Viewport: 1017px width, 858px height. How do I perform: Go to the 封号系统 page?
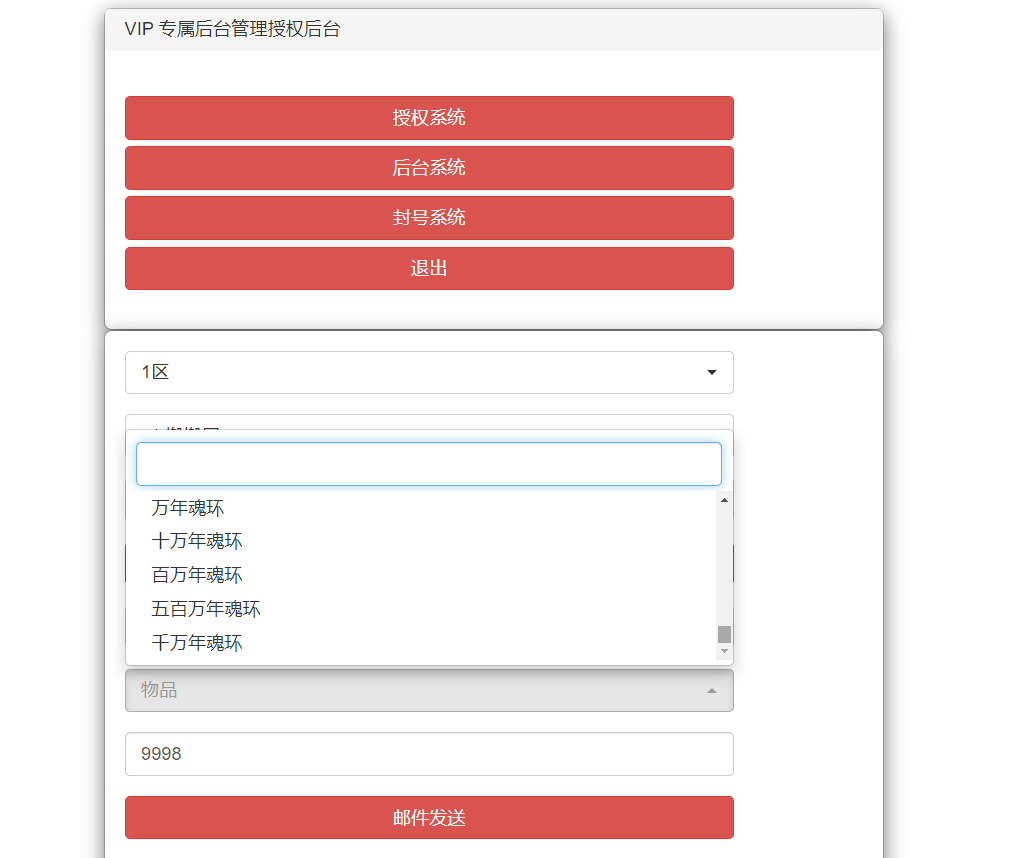[429, 218]
